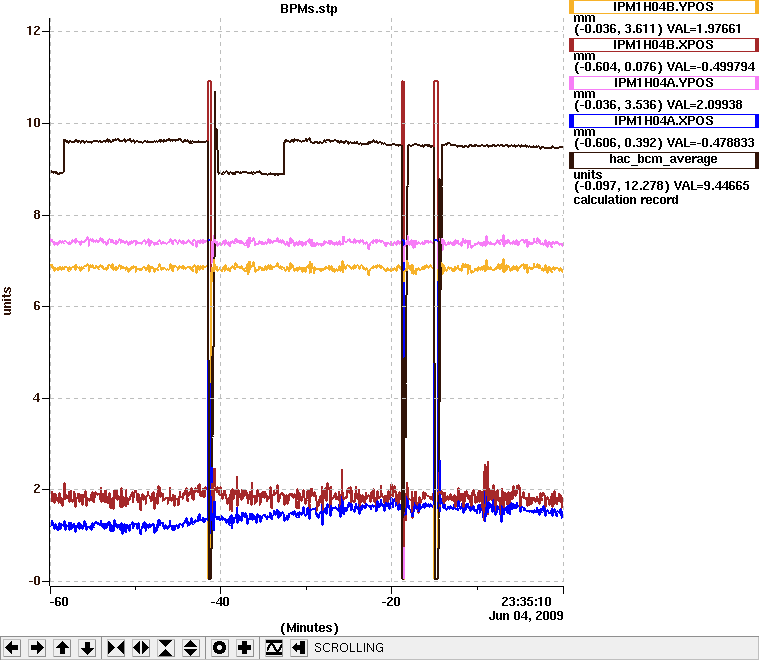759x660 pixels.
Task: Zoom in vertically with the hourglass icon
Action: tap(166, 647)
